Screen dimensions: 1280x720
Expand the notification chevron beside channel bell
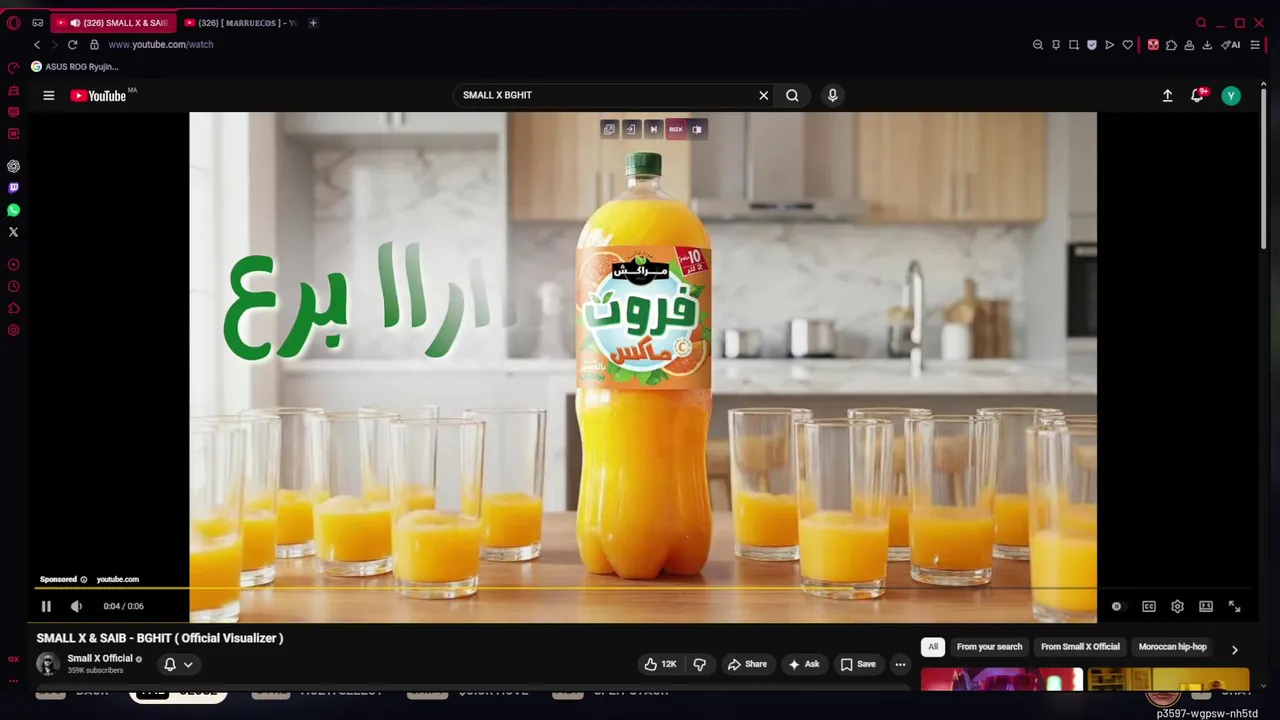click(188, 664)
